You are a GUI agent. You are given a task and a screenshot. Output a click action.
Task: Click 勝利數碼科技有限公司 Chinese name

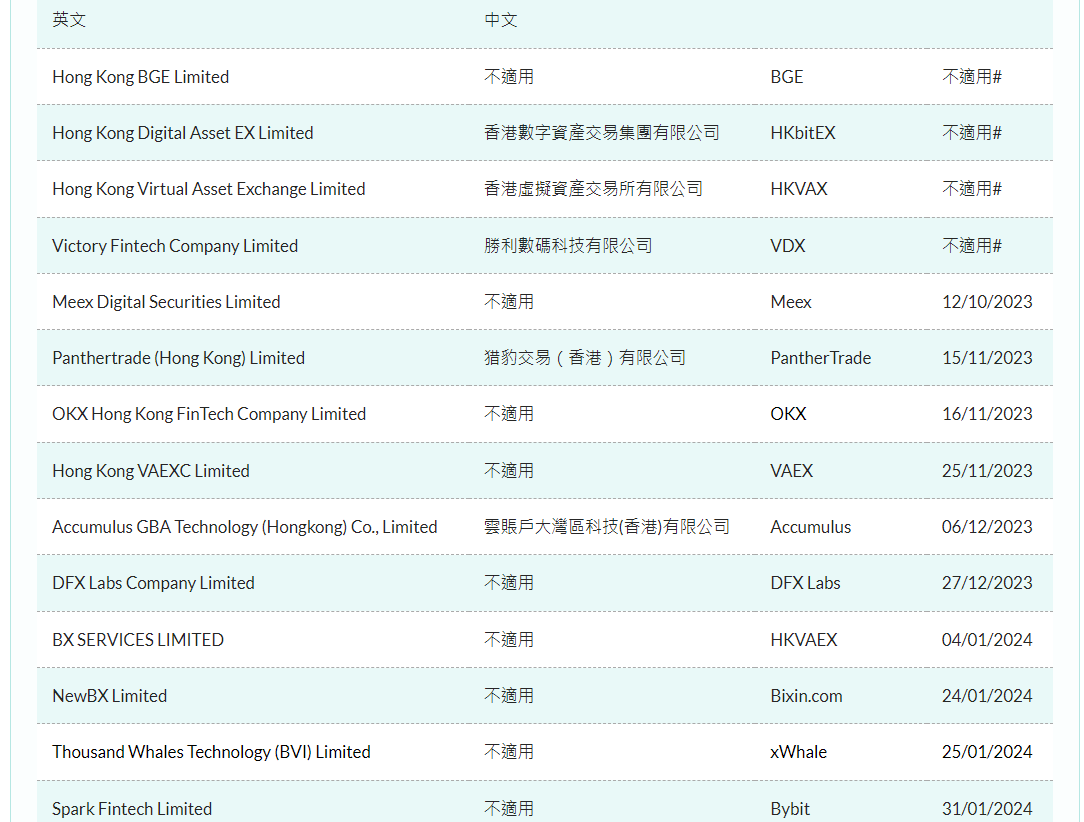point(568,245)
